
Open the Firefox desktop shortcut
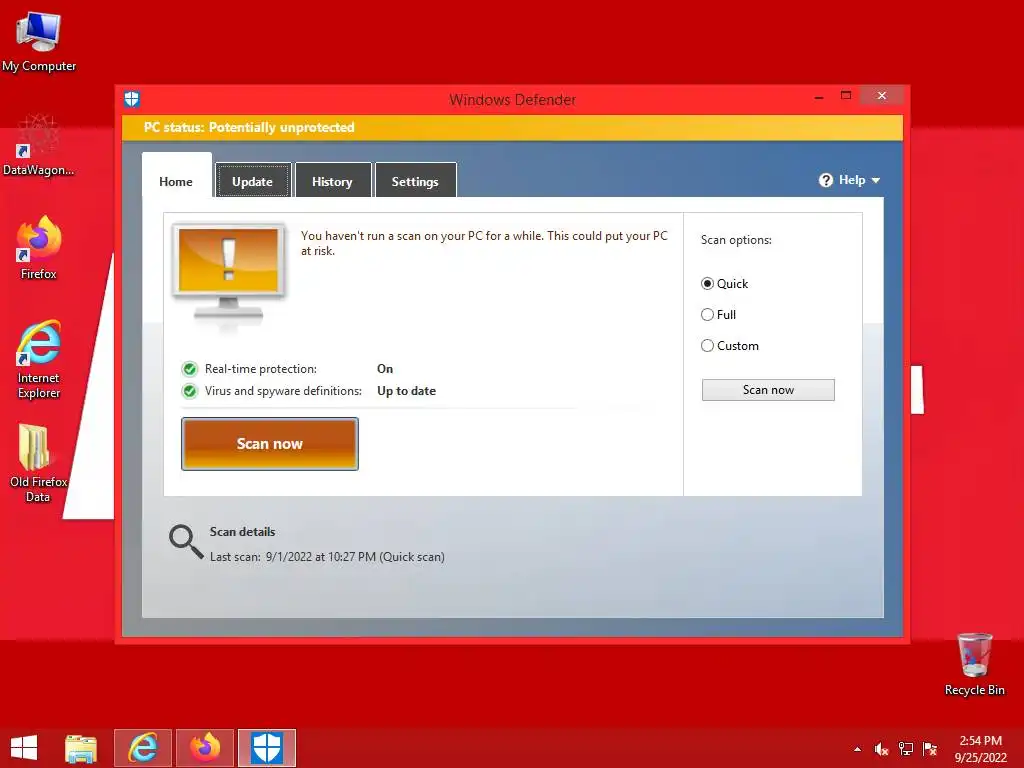(39, 248)
